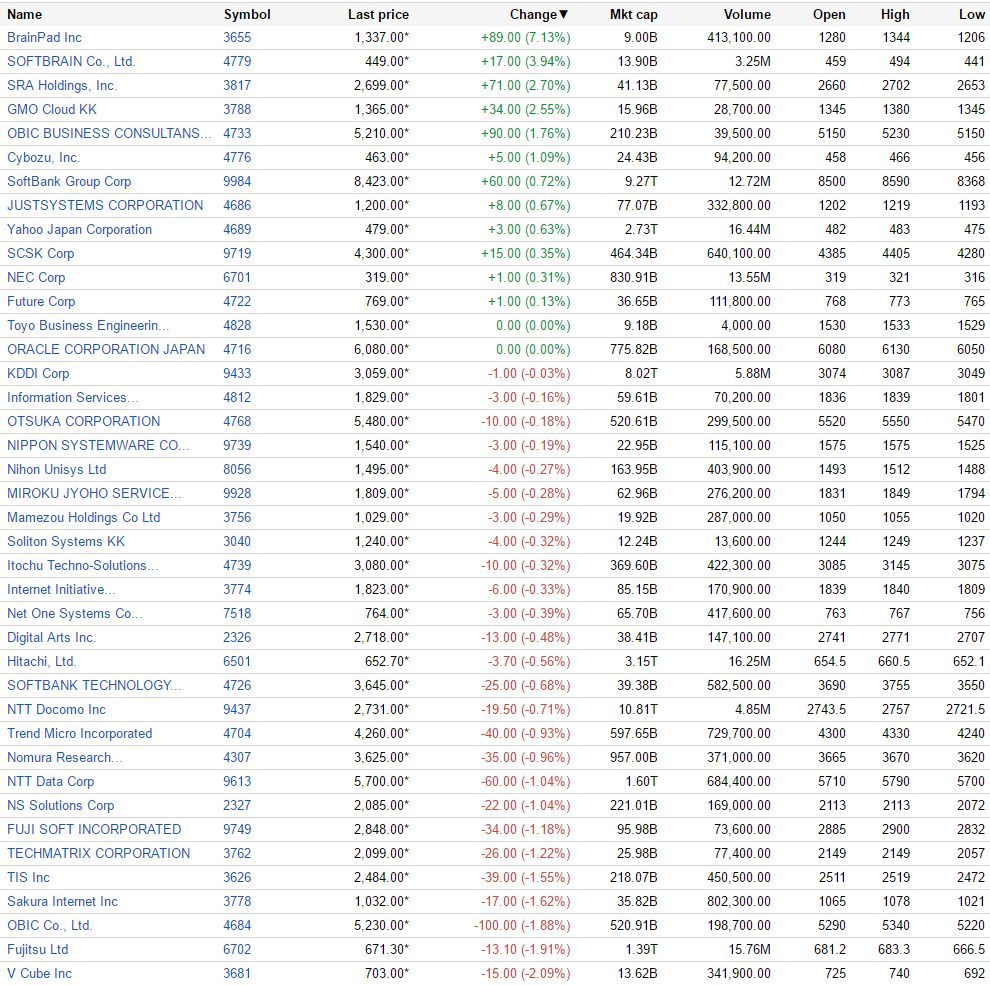Select BrainPad change value +89.00 (7.13%)
The width and height of the screenshot is (990, 985).
[525, 37]
